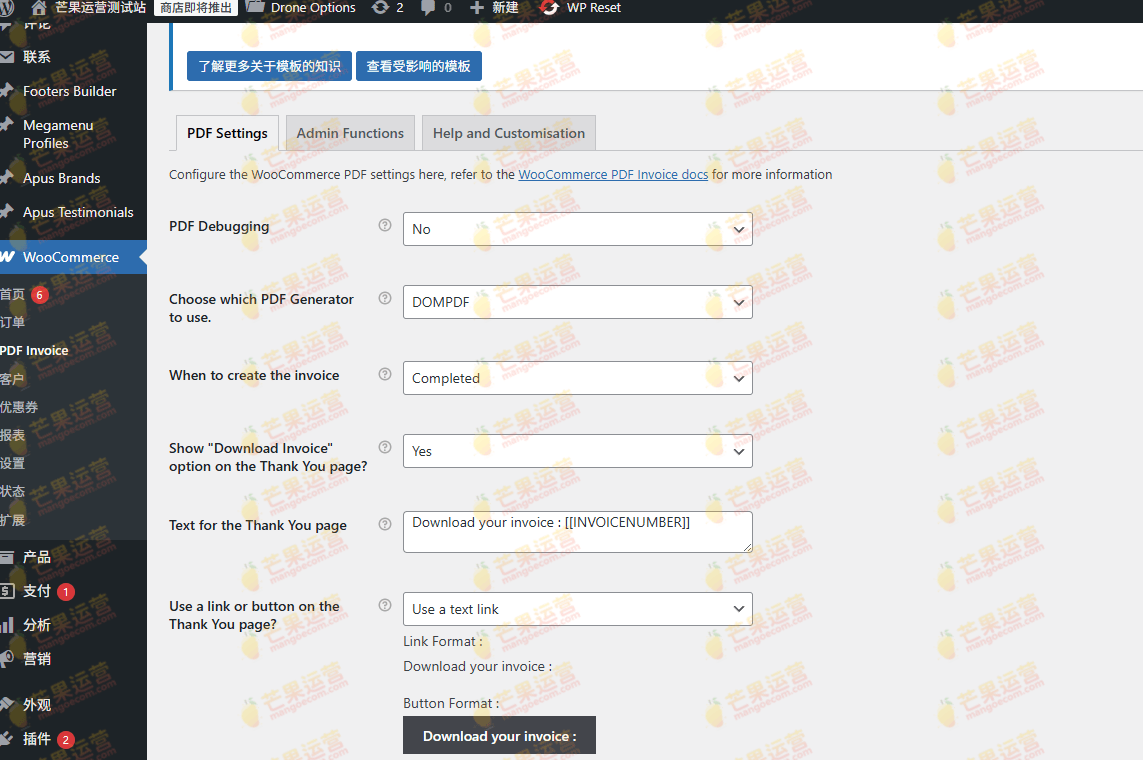Open the comments bubble icon in admin bar
This screenshot has height=760, width=1143.
tap(428, 8)
